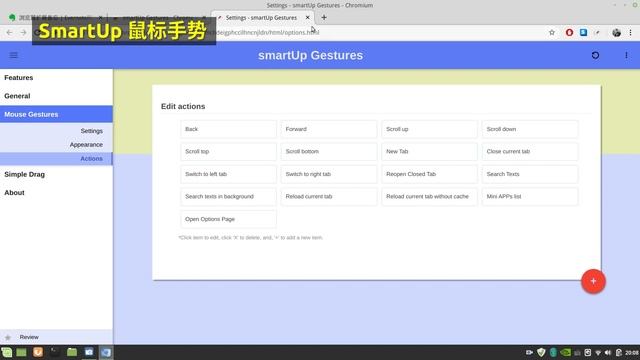
Task: Click the clock in the taskbar
Action: coord(631,353)
